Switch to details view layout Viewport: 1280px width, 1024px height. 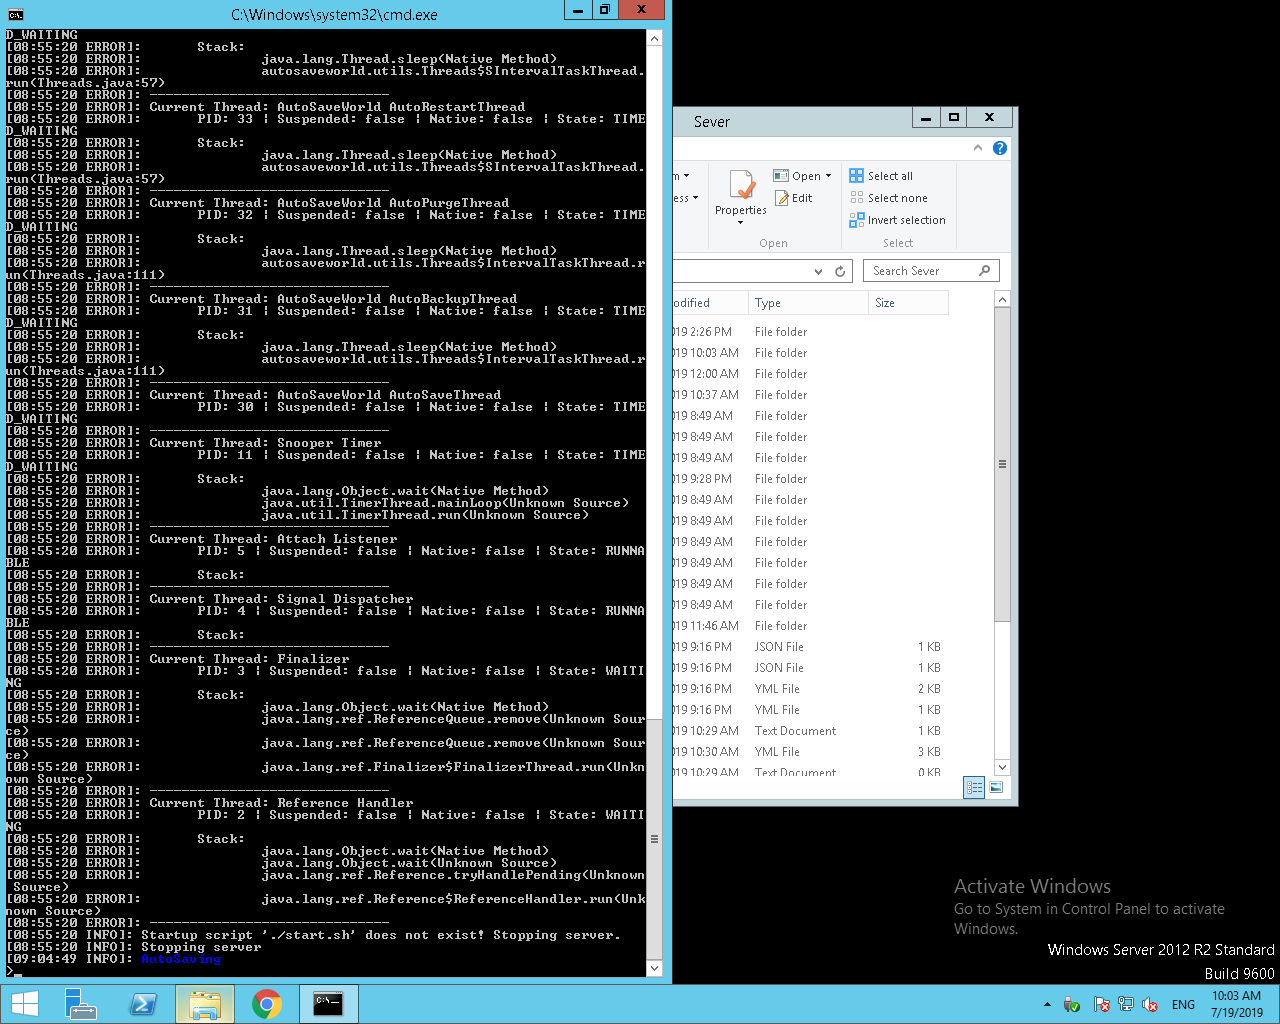pyautogui.click(x=974, y=788)
